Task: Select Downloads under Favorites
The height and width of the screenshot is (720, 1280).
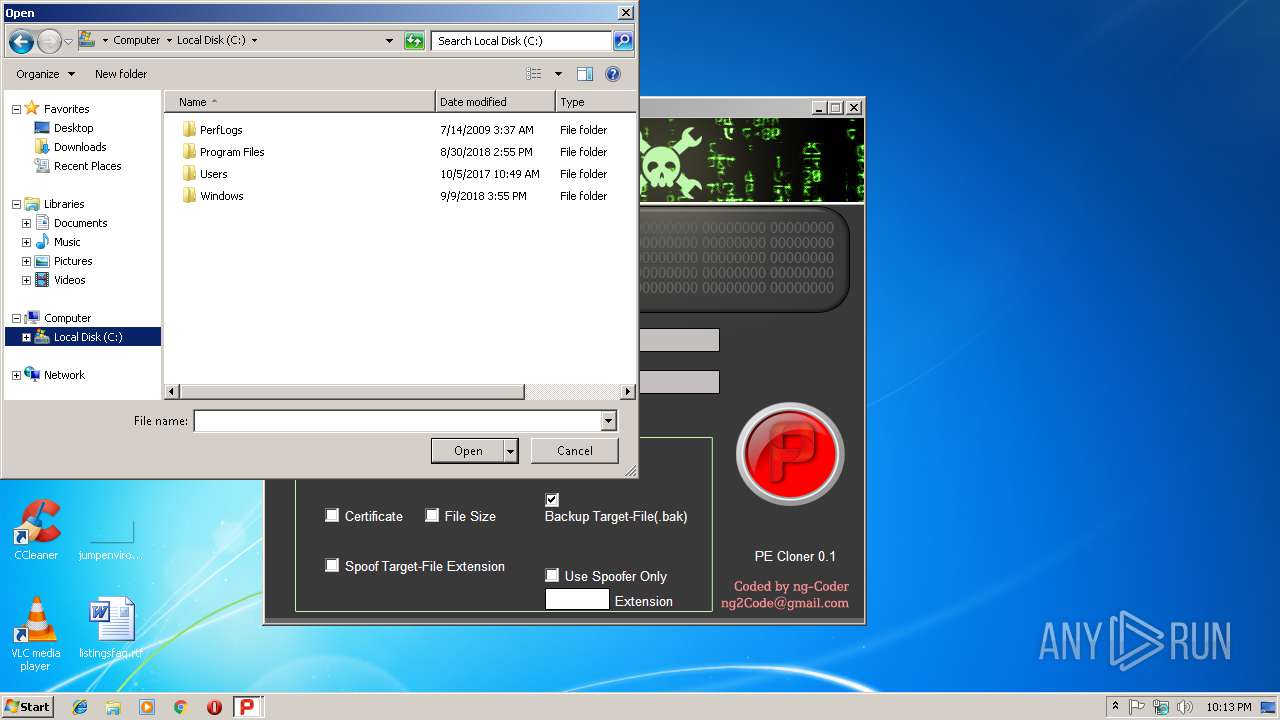Action: 80,147
